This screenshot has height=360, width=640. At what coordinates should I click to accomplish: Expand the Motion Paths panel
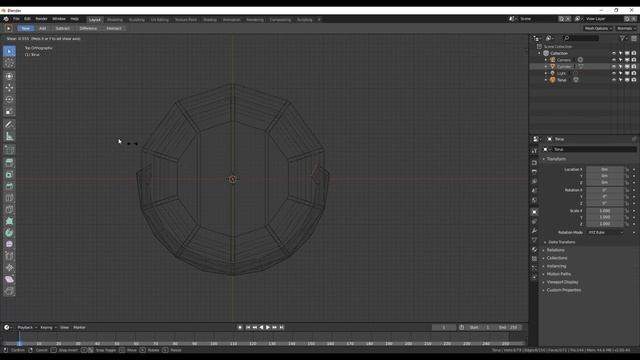point(559,274)
